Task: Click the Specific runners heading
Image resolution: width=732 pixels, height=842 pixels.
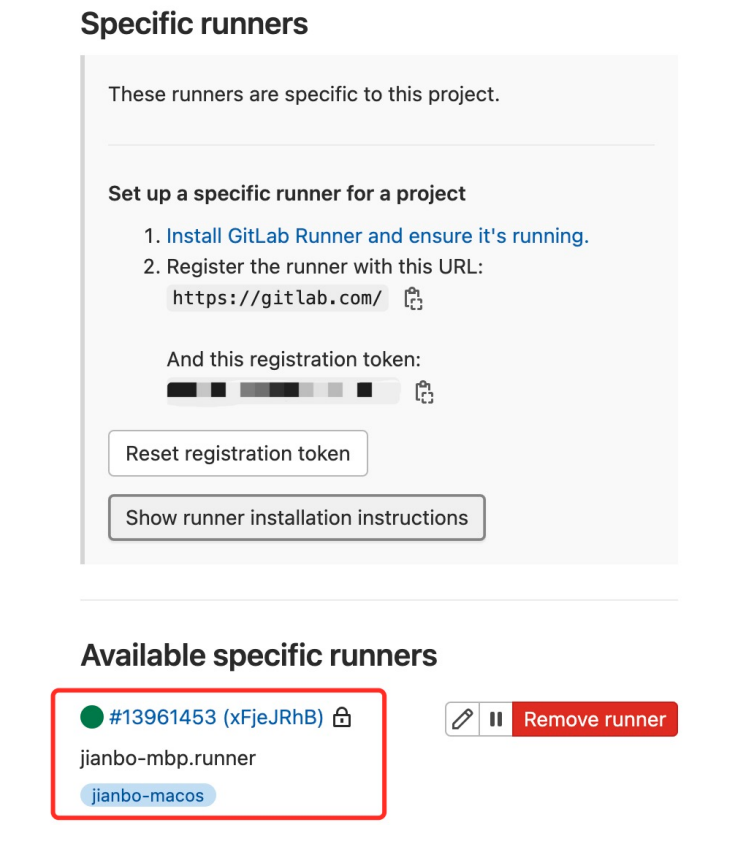Action: [x=194, y=24]
